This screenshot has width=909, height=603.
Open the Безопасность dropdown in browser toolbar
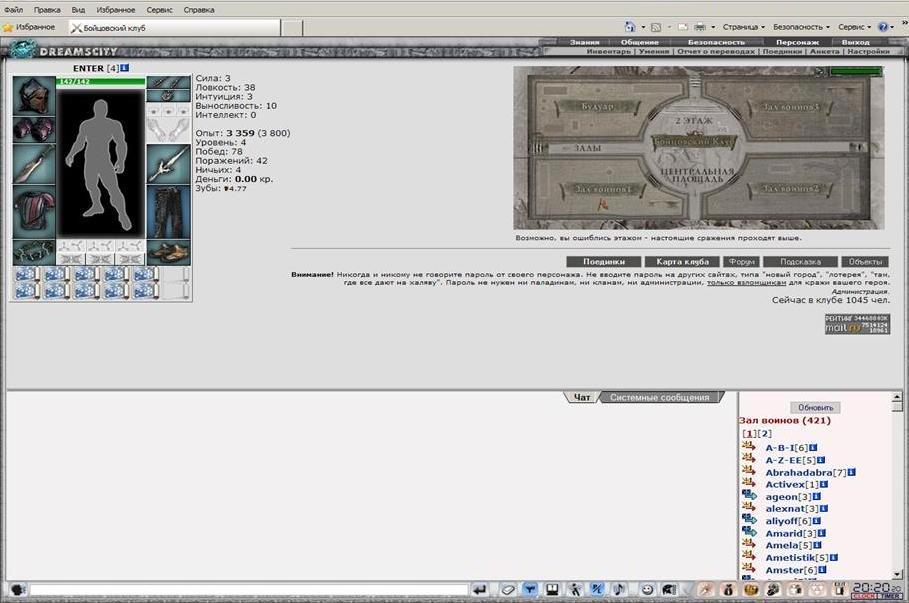click(x=801, y=27)
